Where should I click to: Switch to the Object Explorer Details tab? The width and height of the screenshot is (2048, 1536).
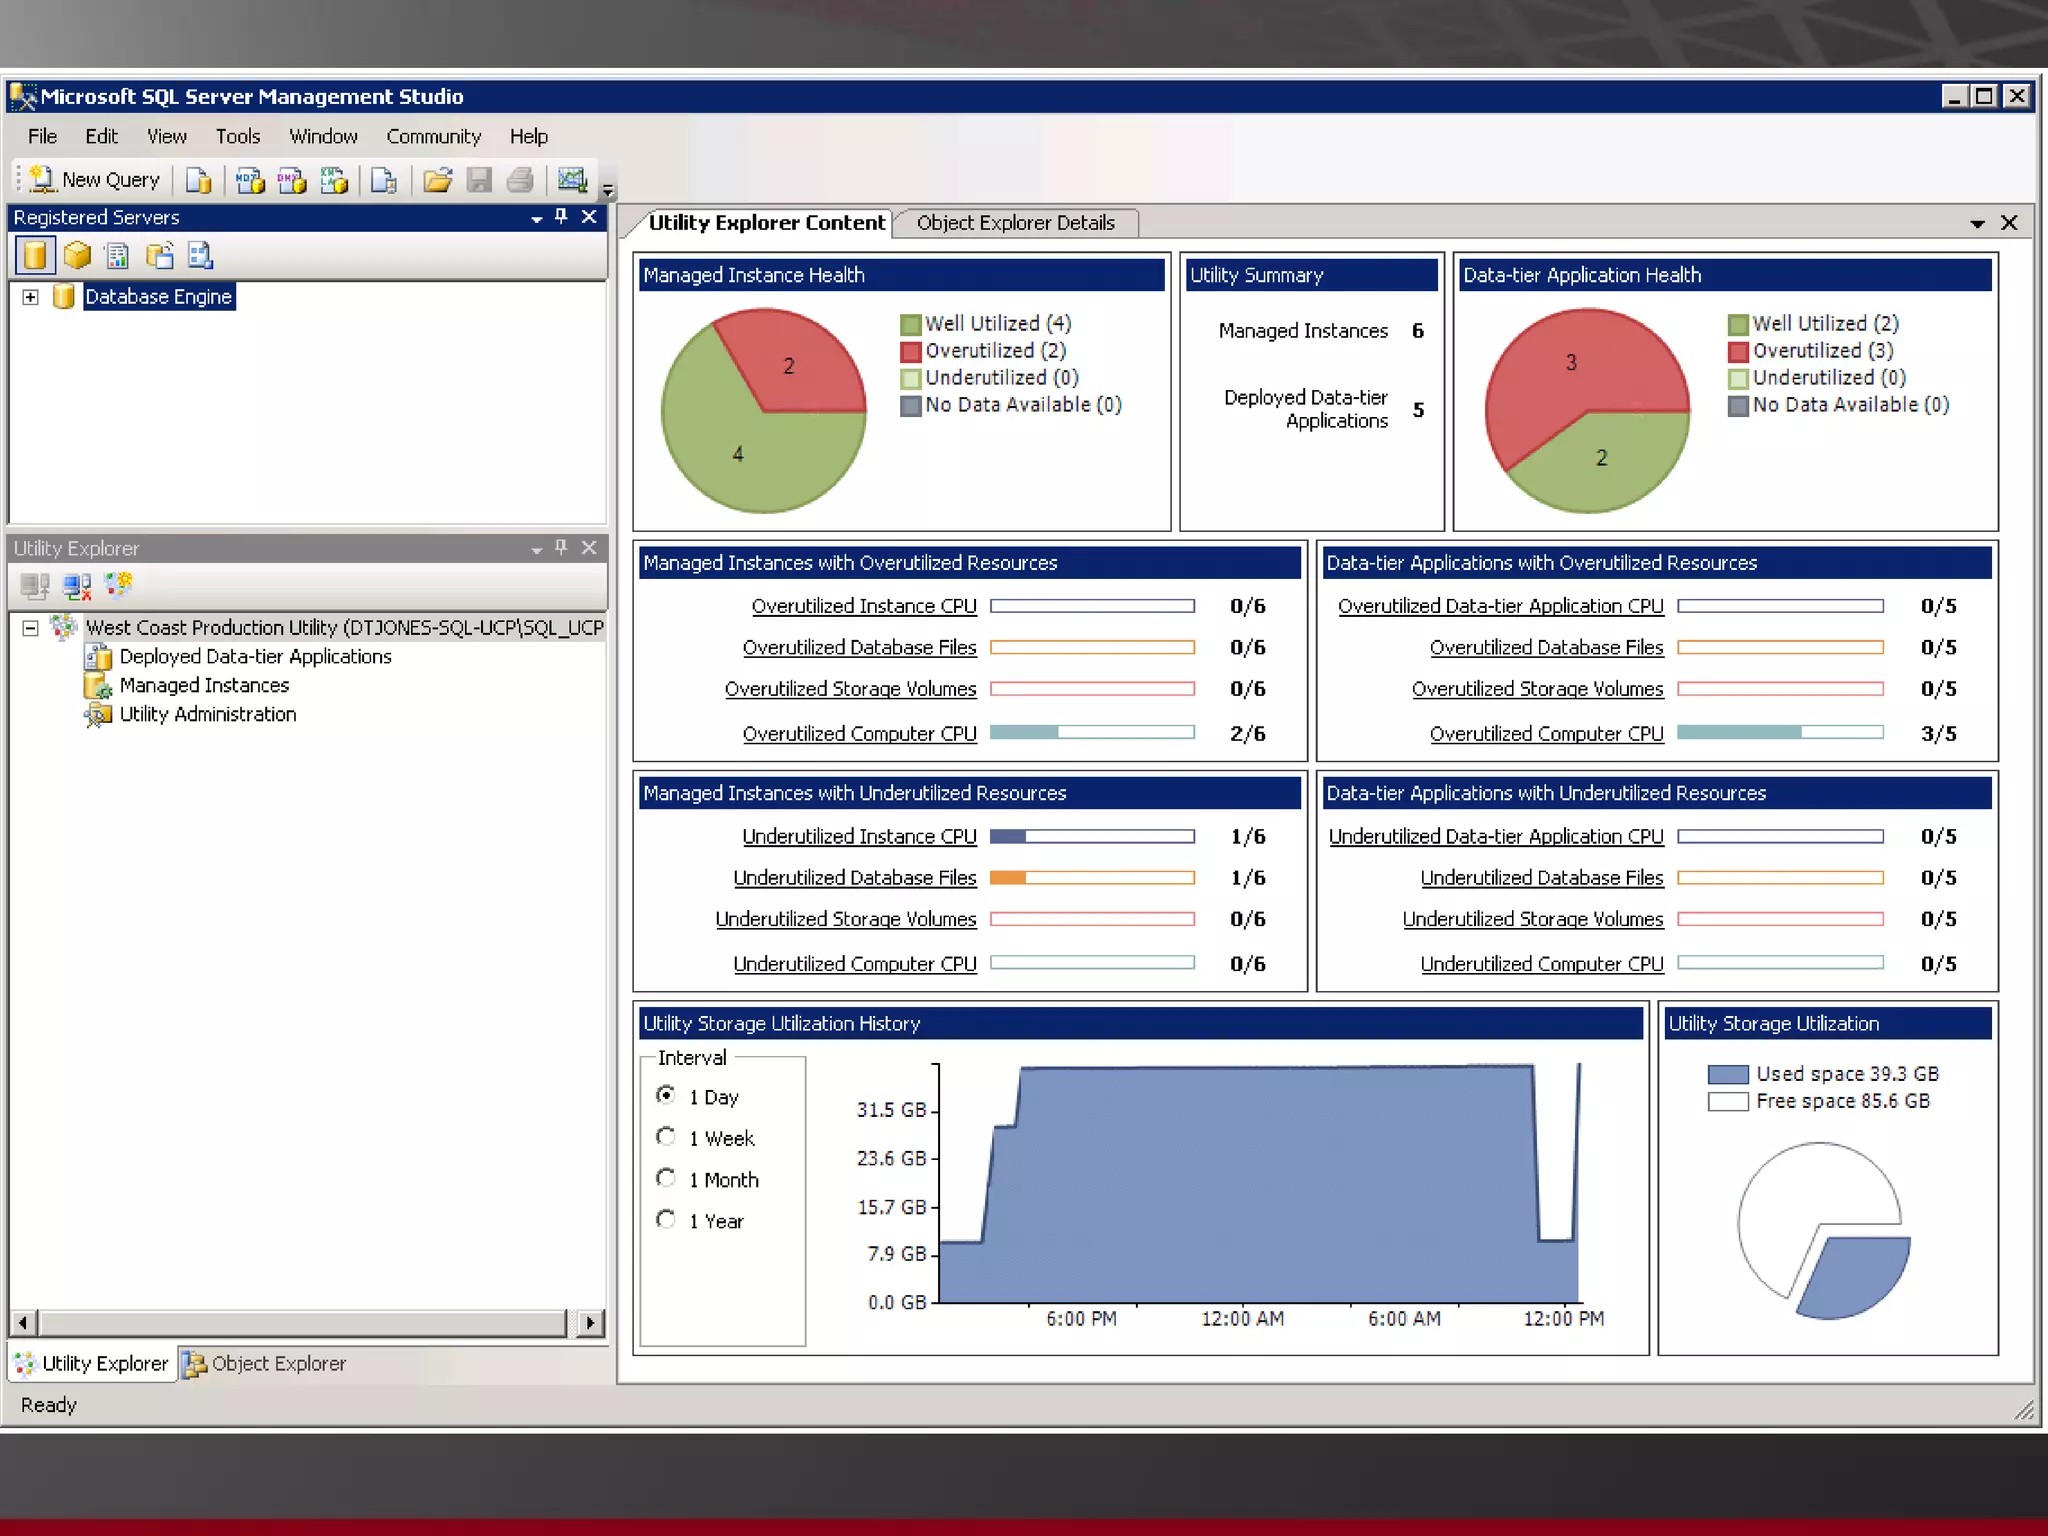point(1015,223)
